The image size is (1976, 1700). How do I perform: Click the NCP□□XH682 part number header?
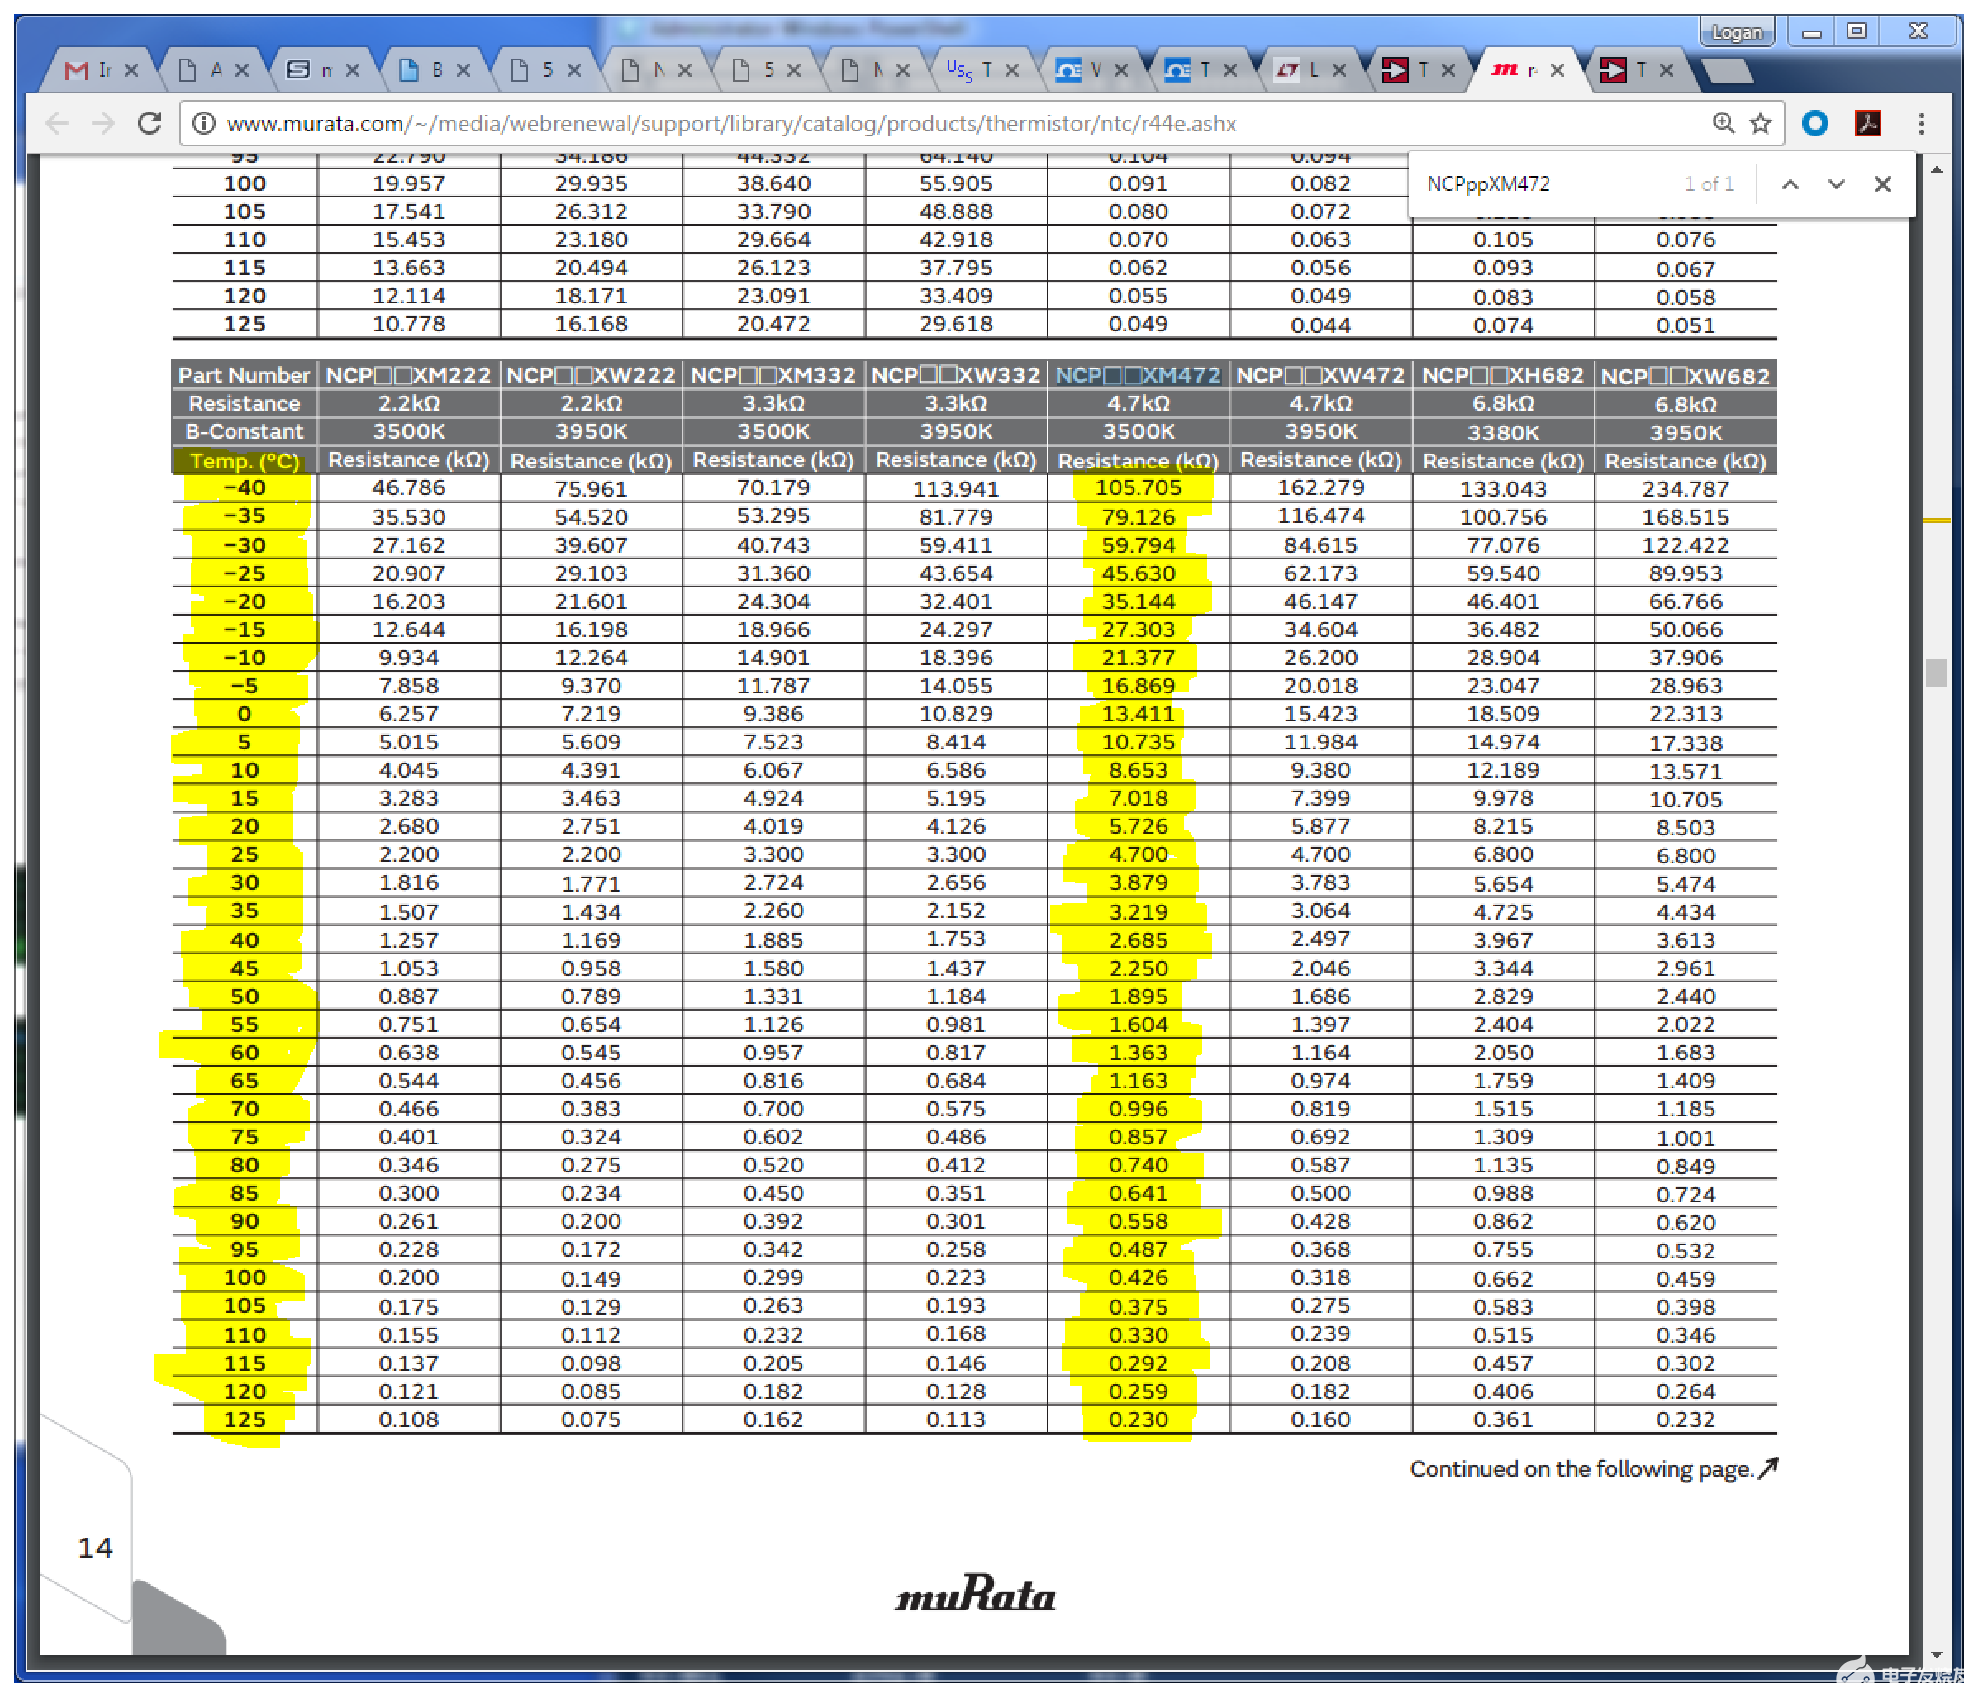coord(1503,375)
